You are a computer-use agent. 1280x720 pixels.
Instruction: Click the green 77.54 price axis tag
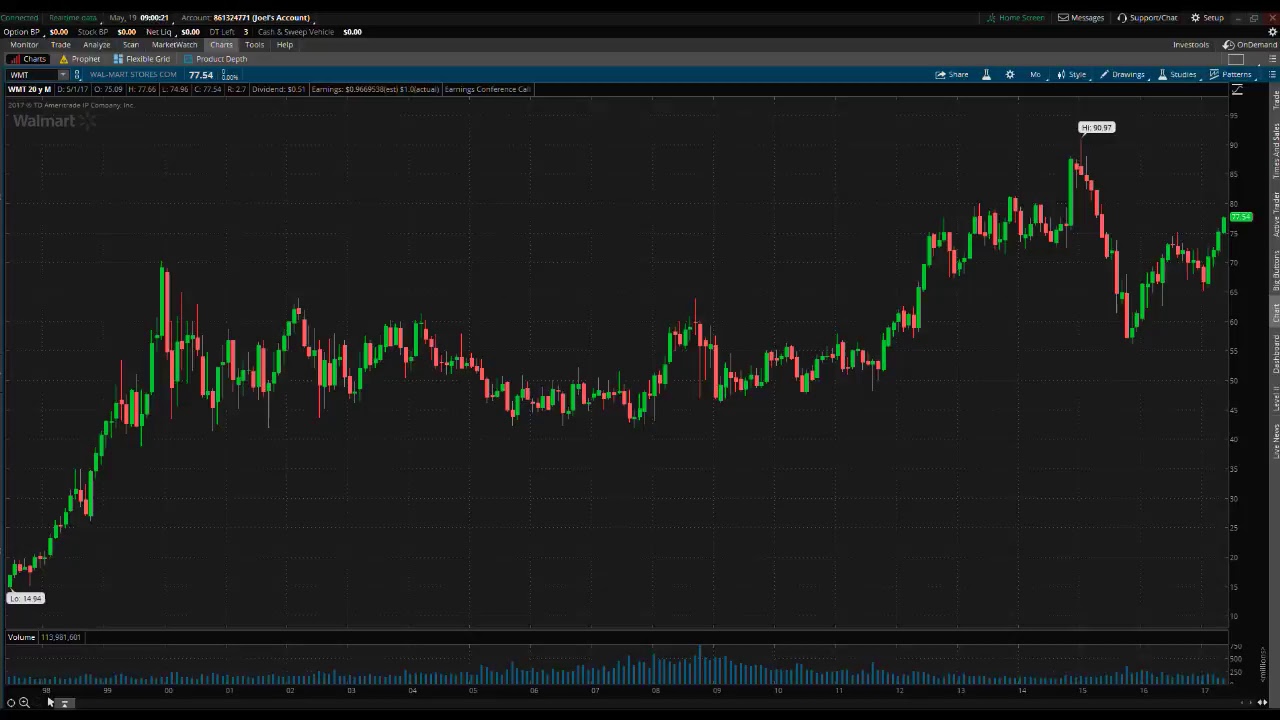1241,217
